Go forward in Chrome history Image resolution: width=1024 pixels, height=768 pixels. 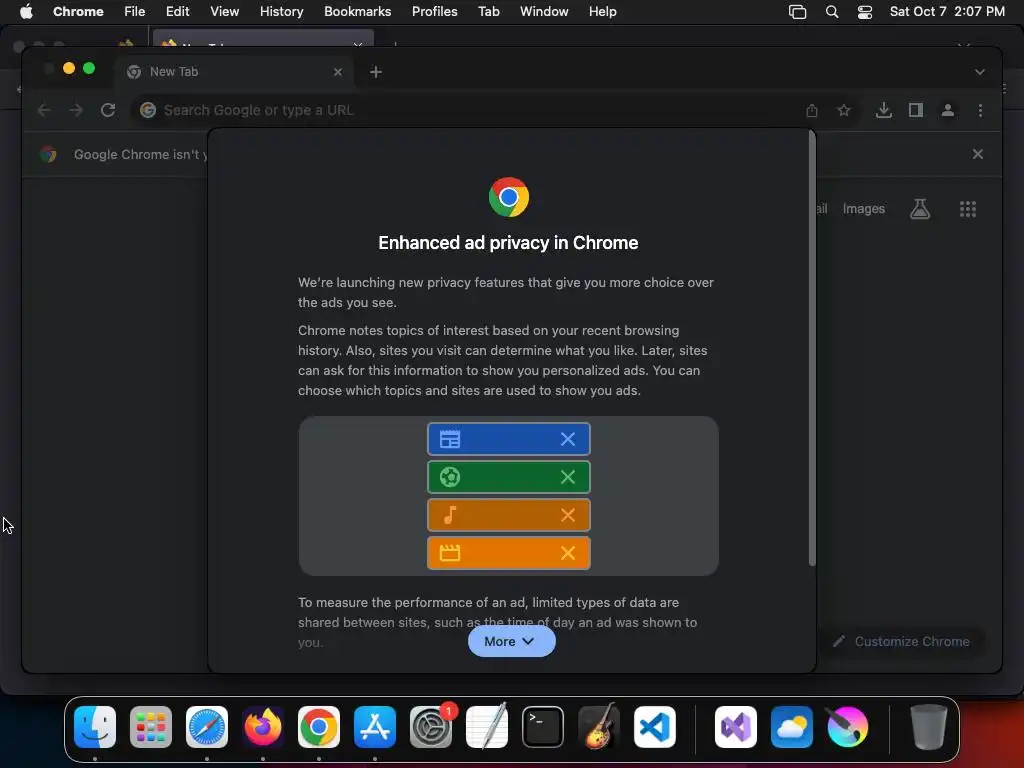[76, 110]
